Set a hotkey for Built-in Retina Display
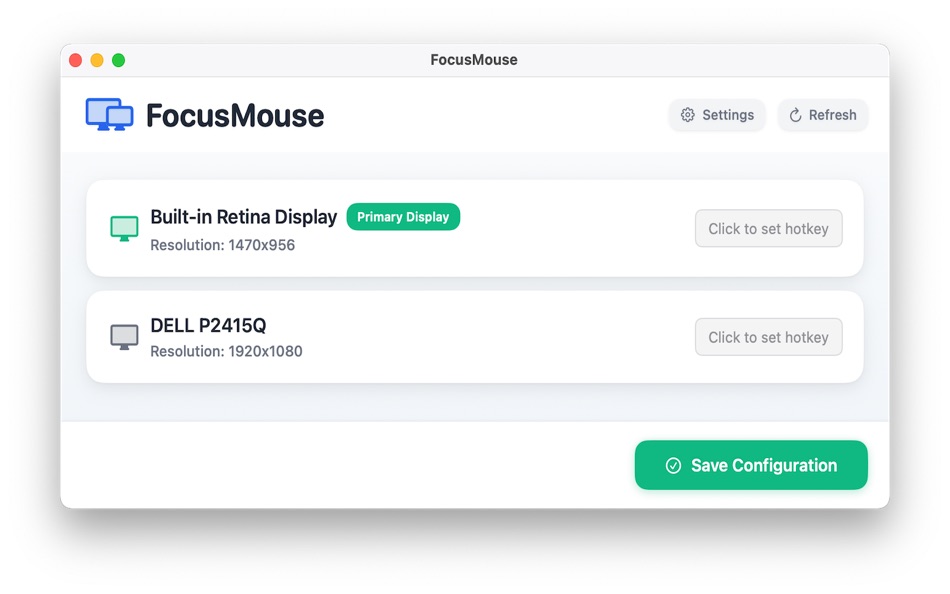This screenshot has height=594, width=950. pos(768,228)
